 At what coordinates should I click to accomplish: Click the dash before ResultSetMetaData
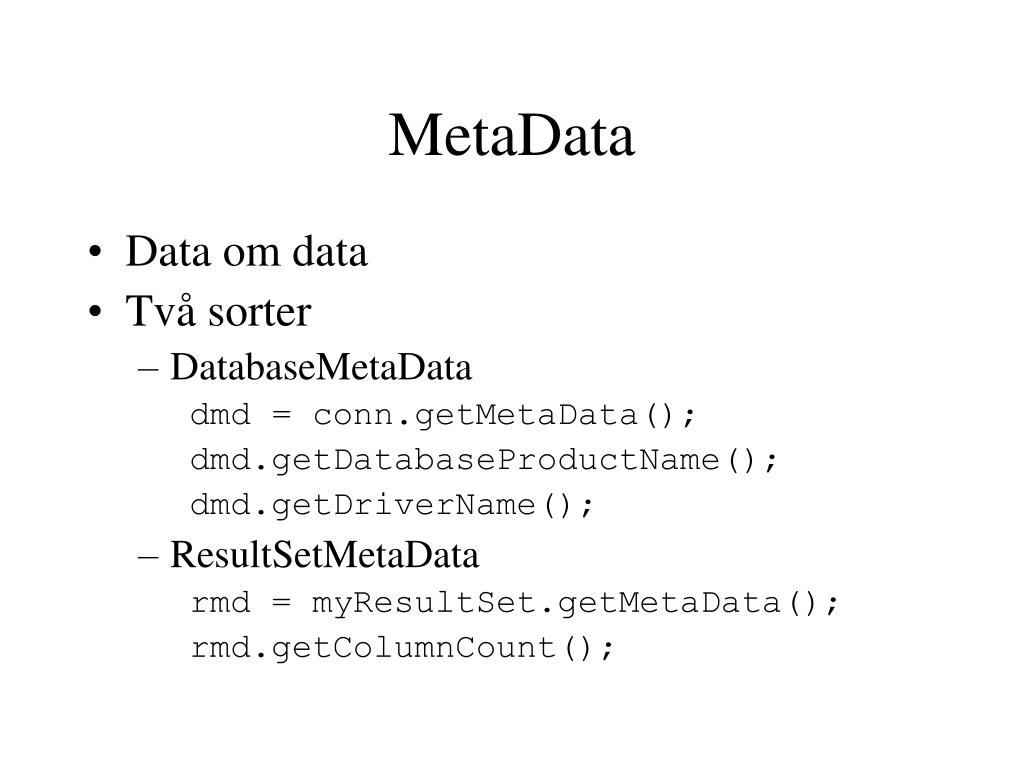[x=148, y=557]
